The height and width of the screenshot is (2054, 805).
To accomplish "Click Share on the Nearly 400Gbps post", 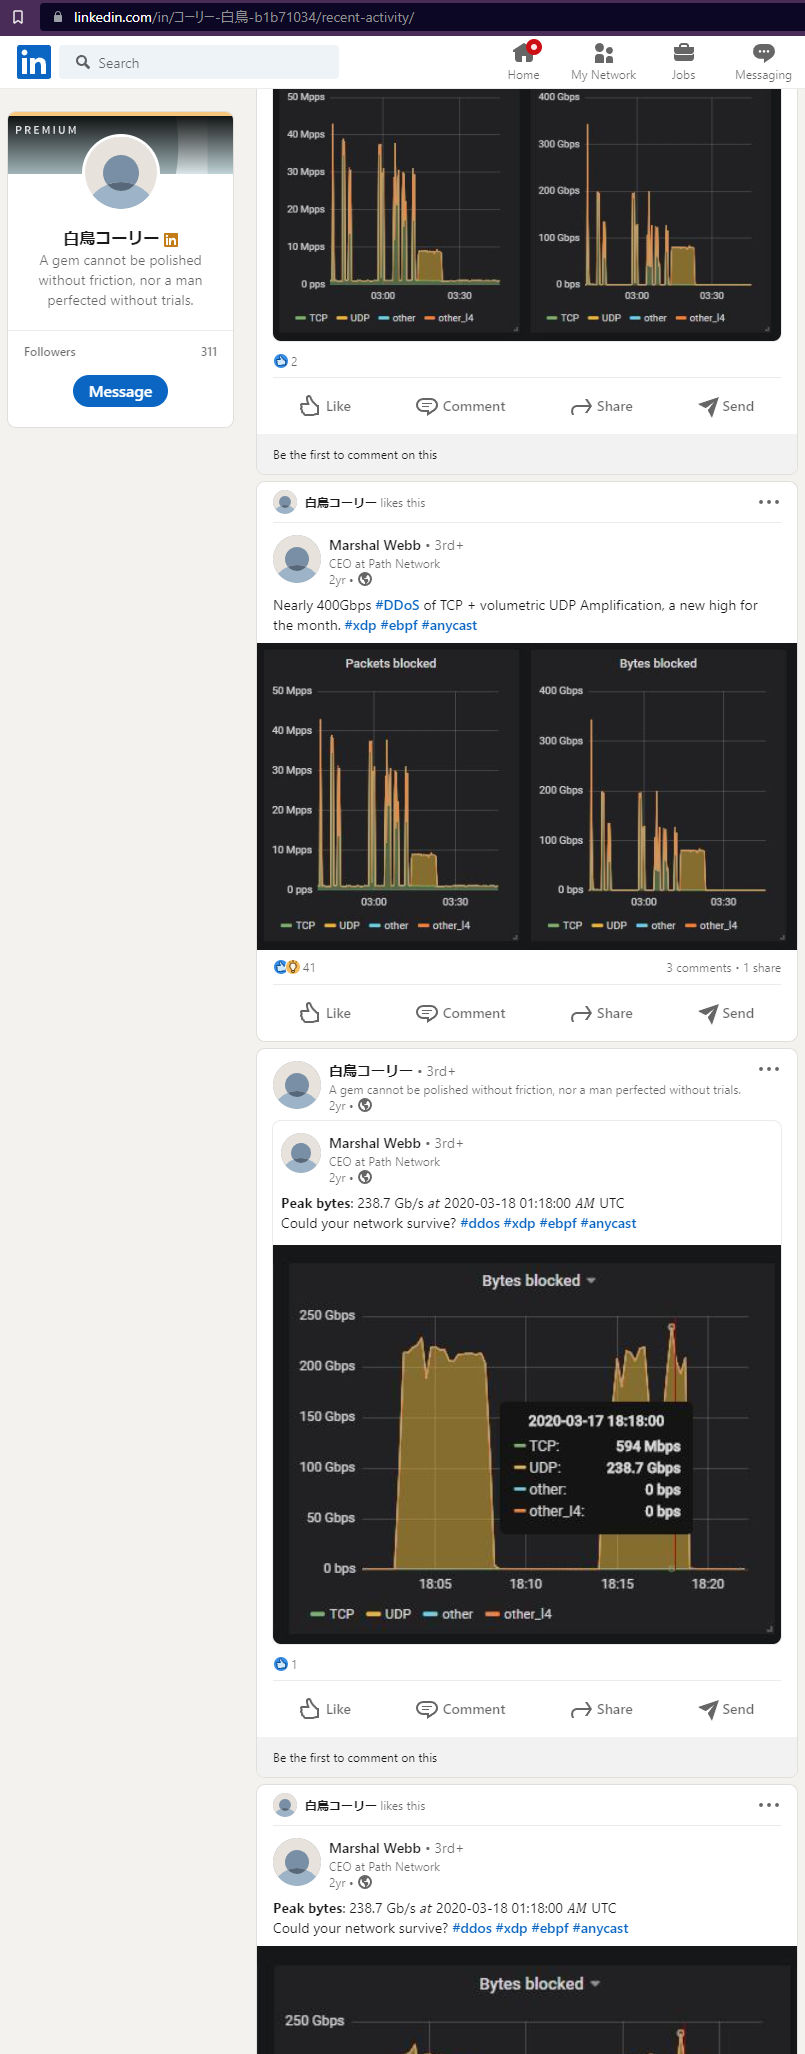I will click(601, 1013).
